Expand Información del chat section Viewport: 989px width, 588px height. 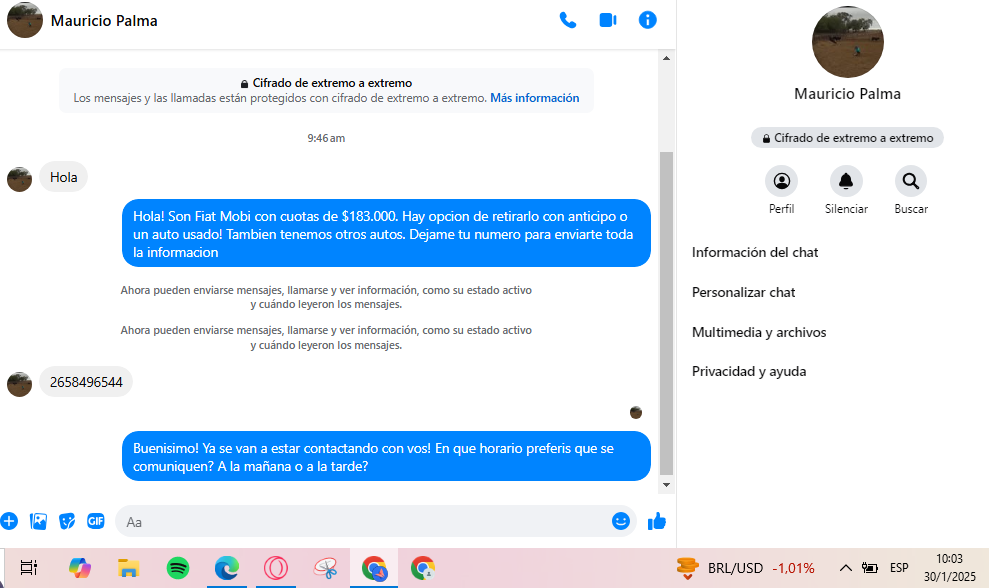(755, 253)
